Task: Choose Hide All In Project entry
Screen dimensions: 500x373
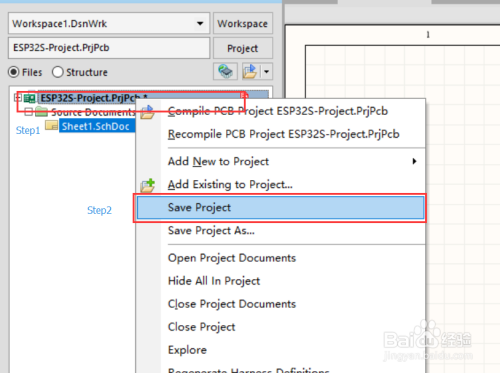Action: 281,281
